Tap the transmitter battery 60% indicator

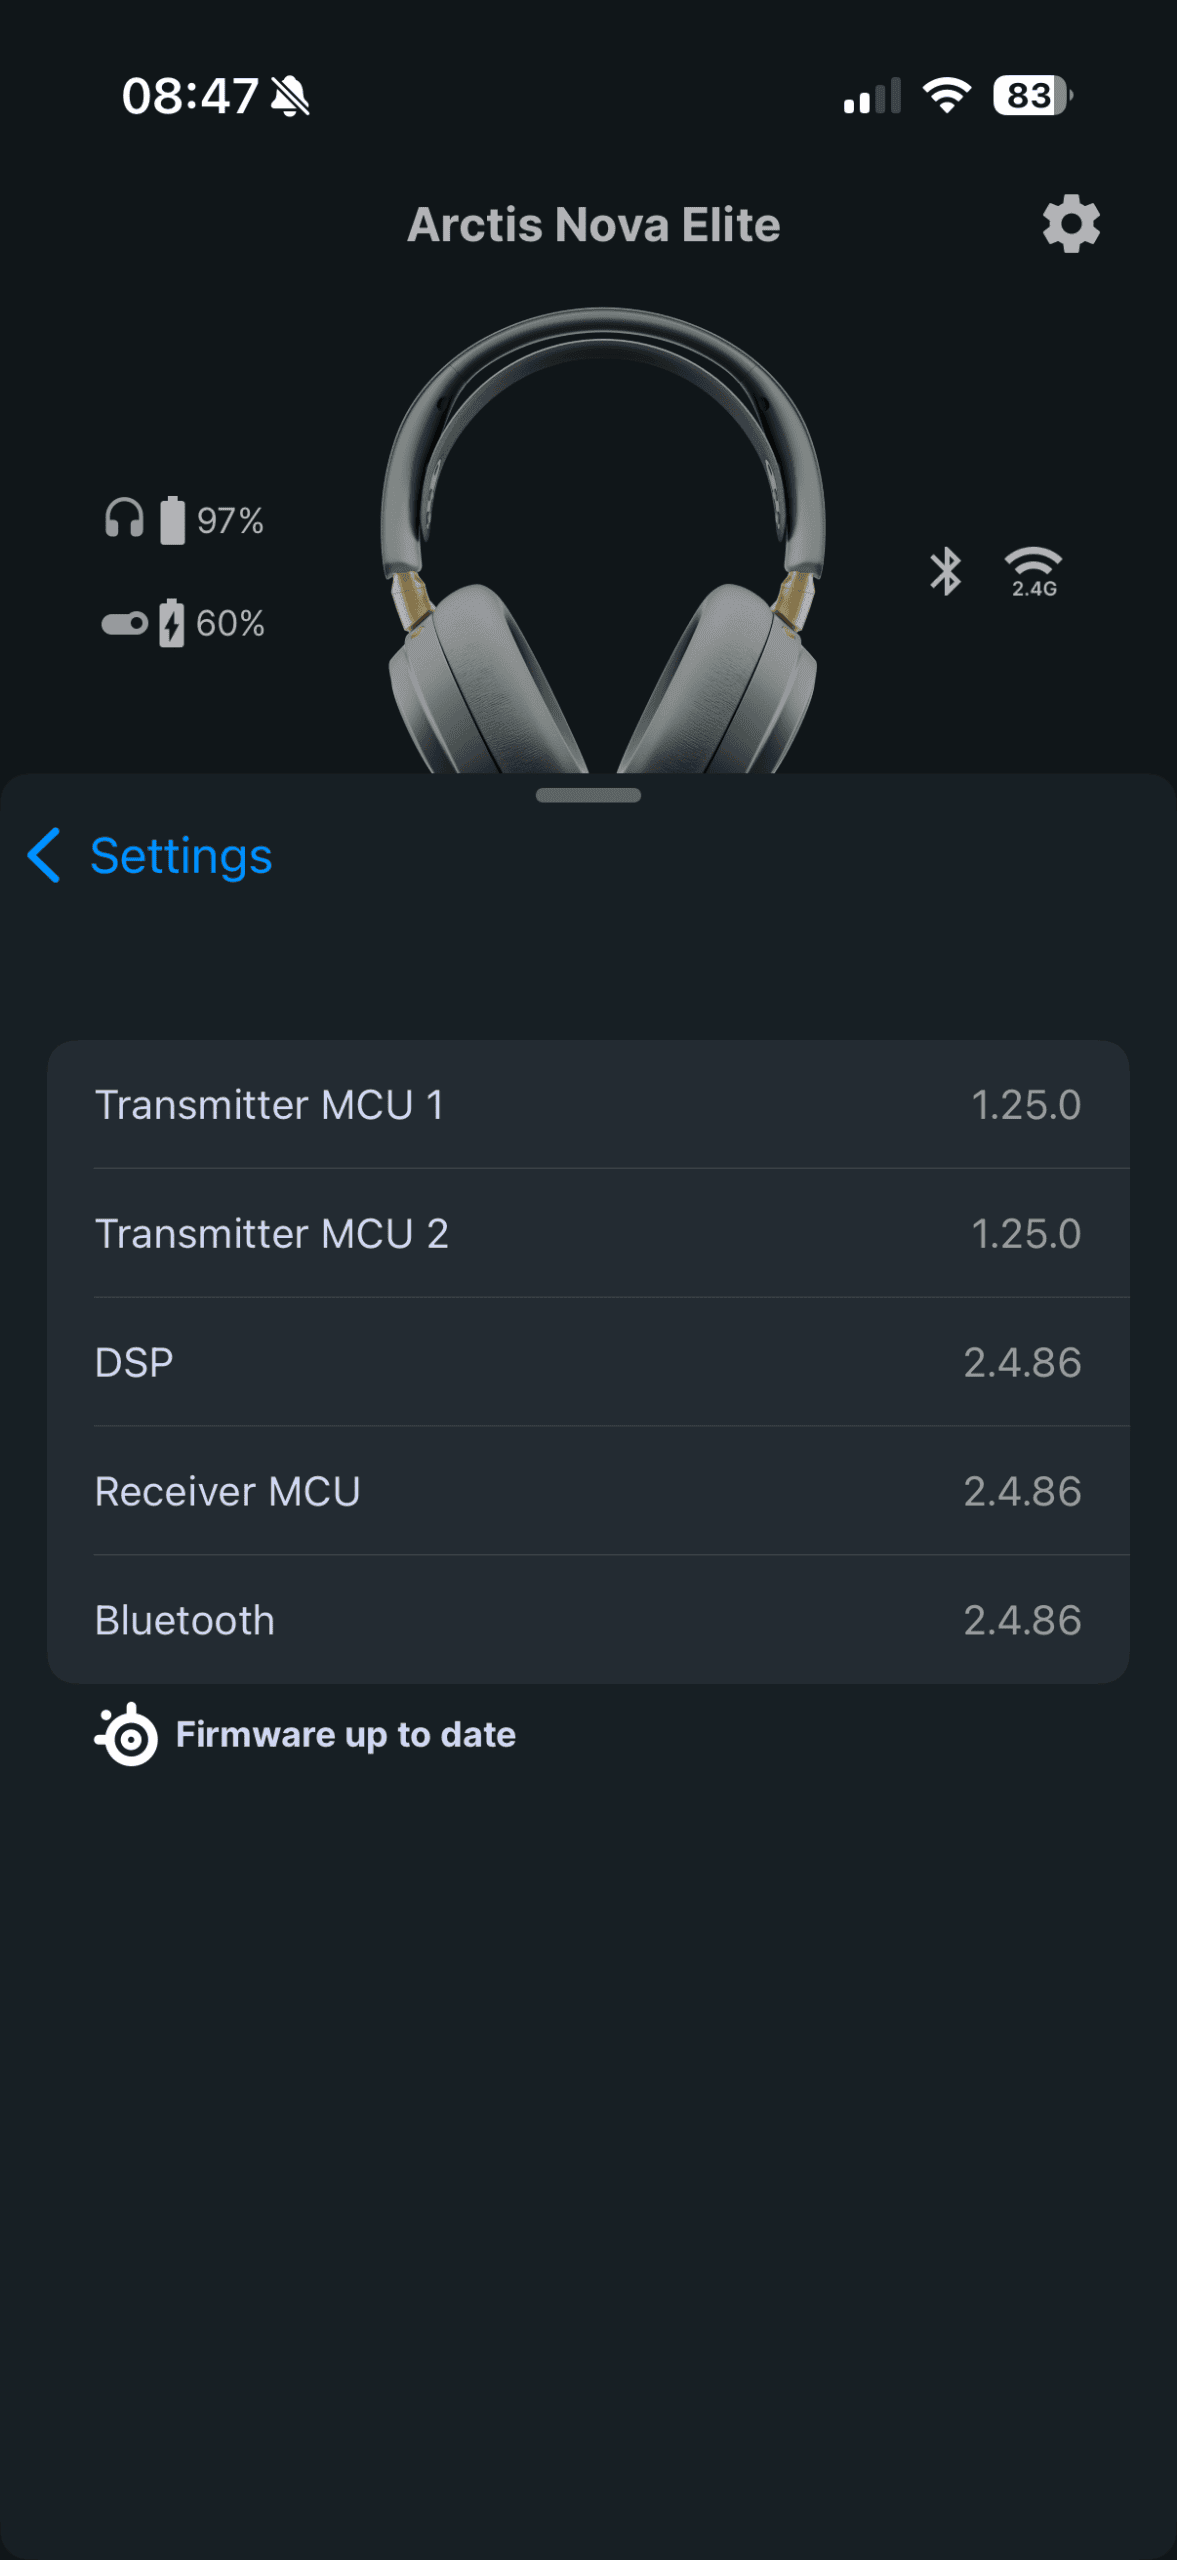[184, 623]
